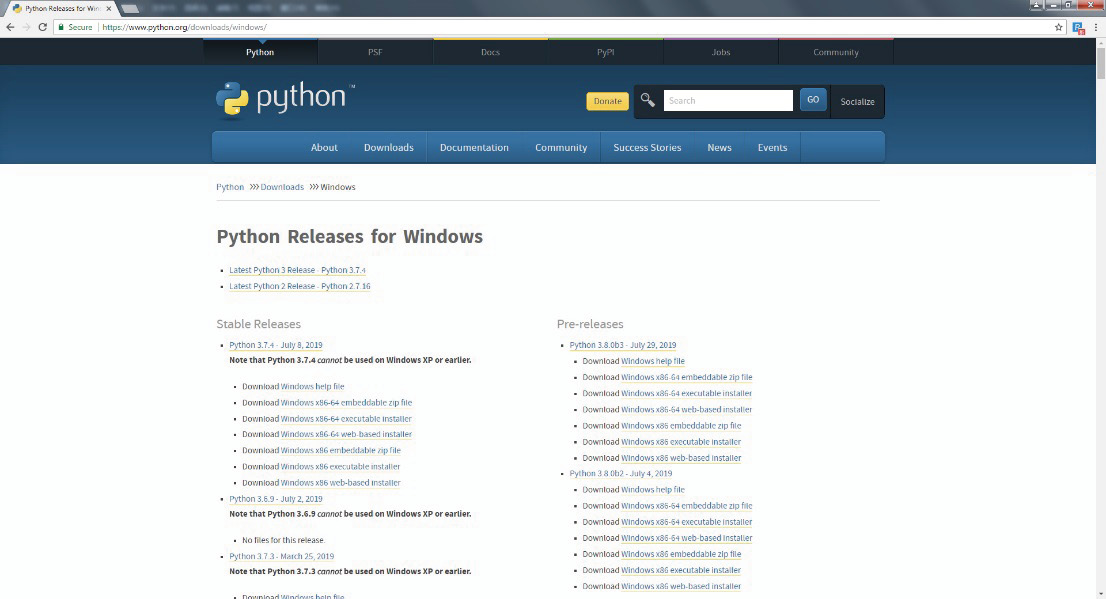Download 3.8.0b2 x86-64 executable installer
Screen dimensions: 1106x599
coord(686,522)
